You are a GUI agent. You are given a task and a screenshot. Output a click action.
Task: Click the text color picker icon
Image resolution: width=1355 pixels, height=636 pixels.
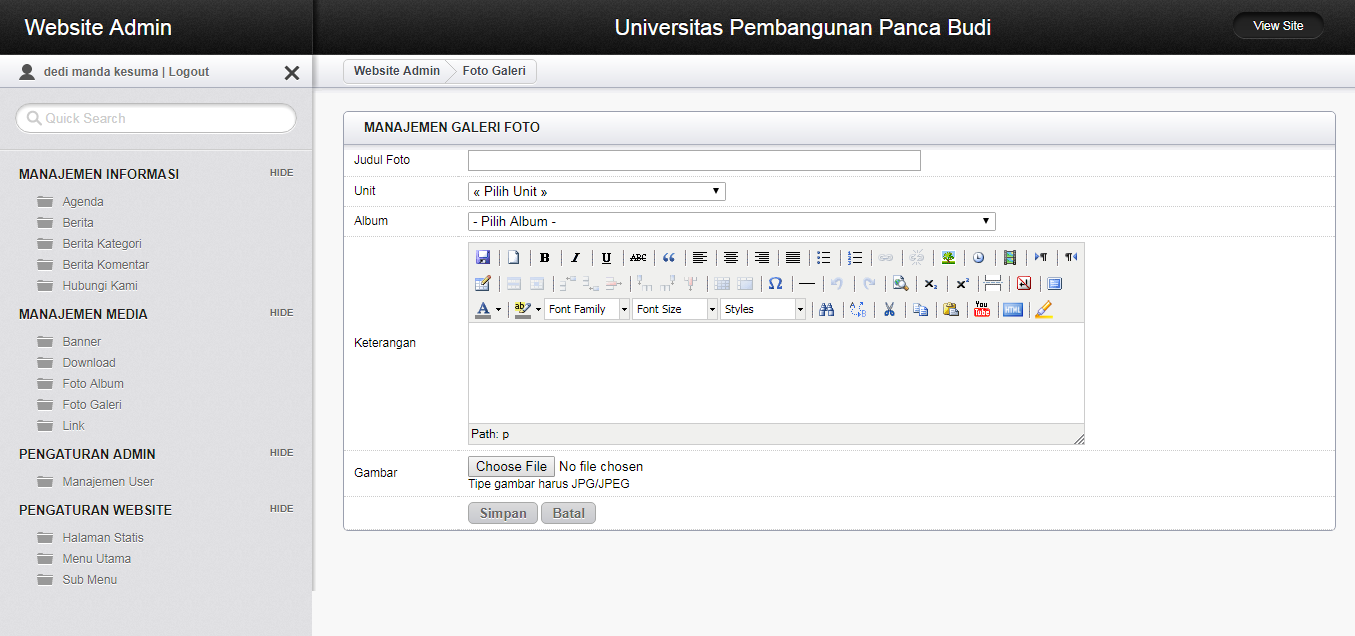(x=483, y=309)
